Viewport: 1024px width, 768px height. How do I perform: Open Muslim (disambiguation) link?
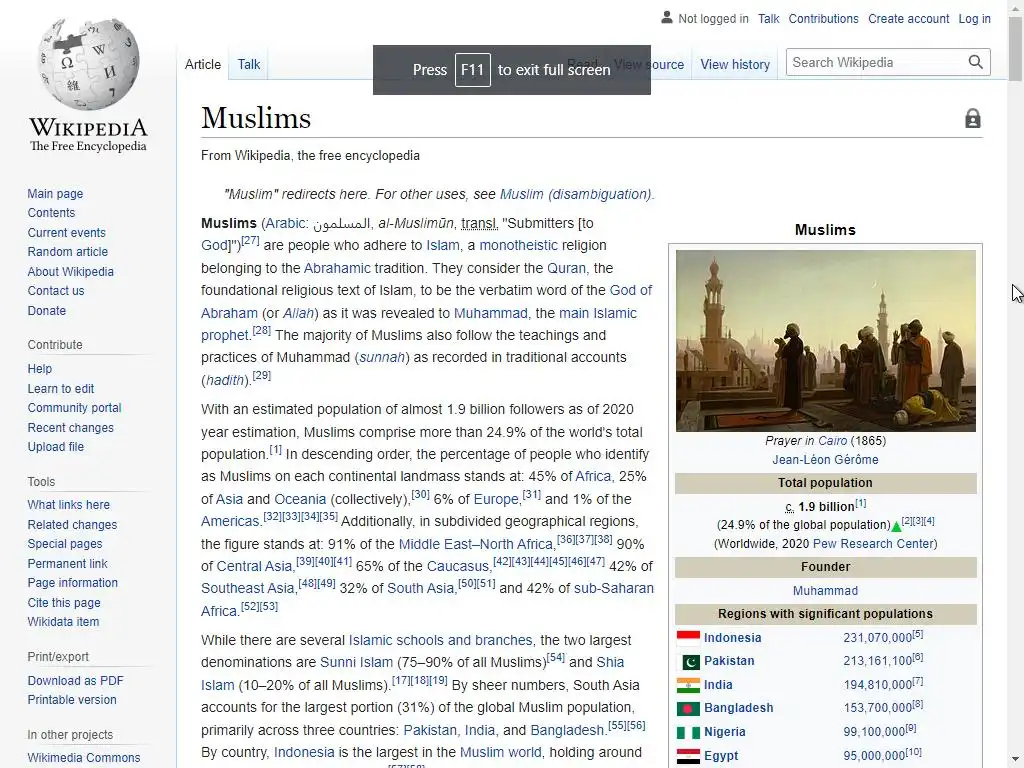pyautogui.click(x=575, y=194)
